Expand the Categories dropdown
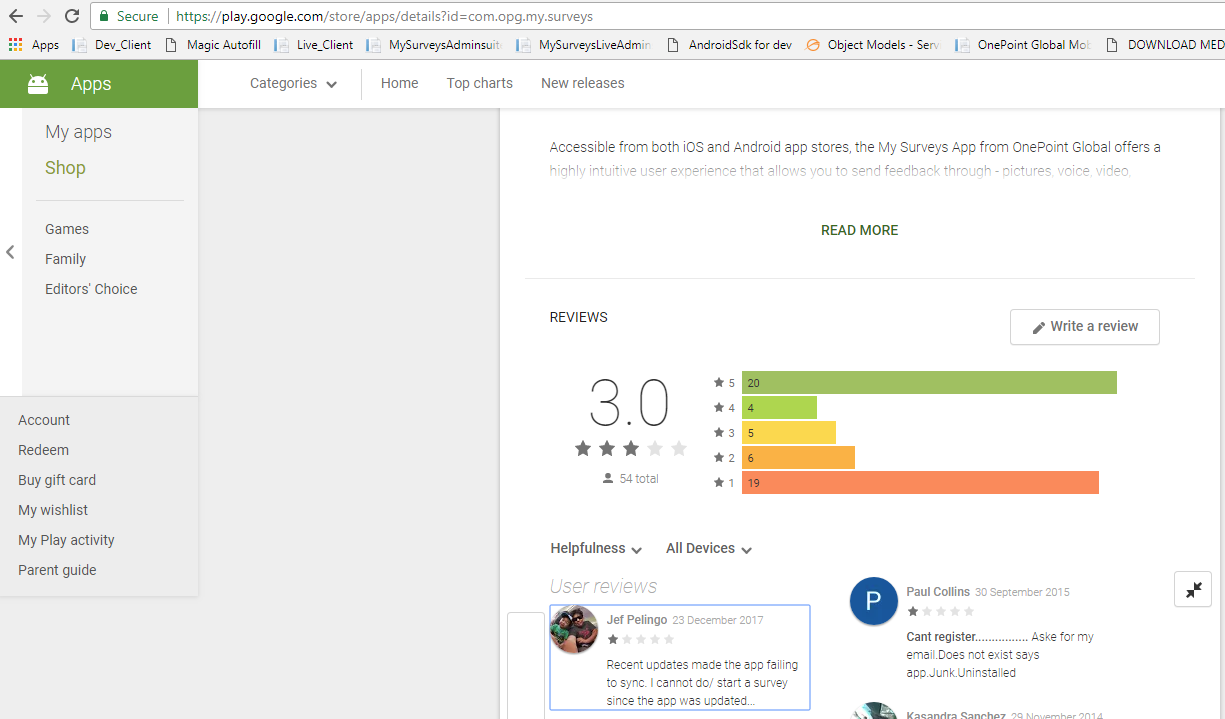 point(293,84)
